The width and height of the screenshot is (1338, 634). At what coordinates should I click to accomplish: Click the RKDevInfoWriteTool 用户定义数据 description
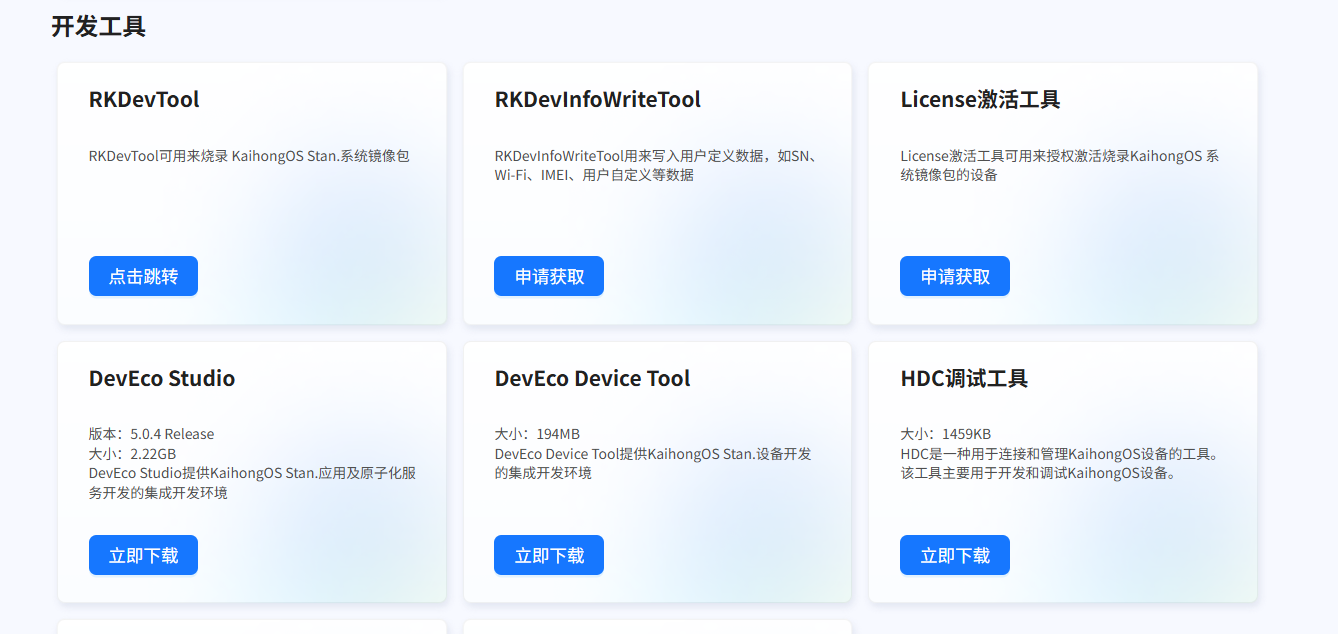tap(656, 165)
